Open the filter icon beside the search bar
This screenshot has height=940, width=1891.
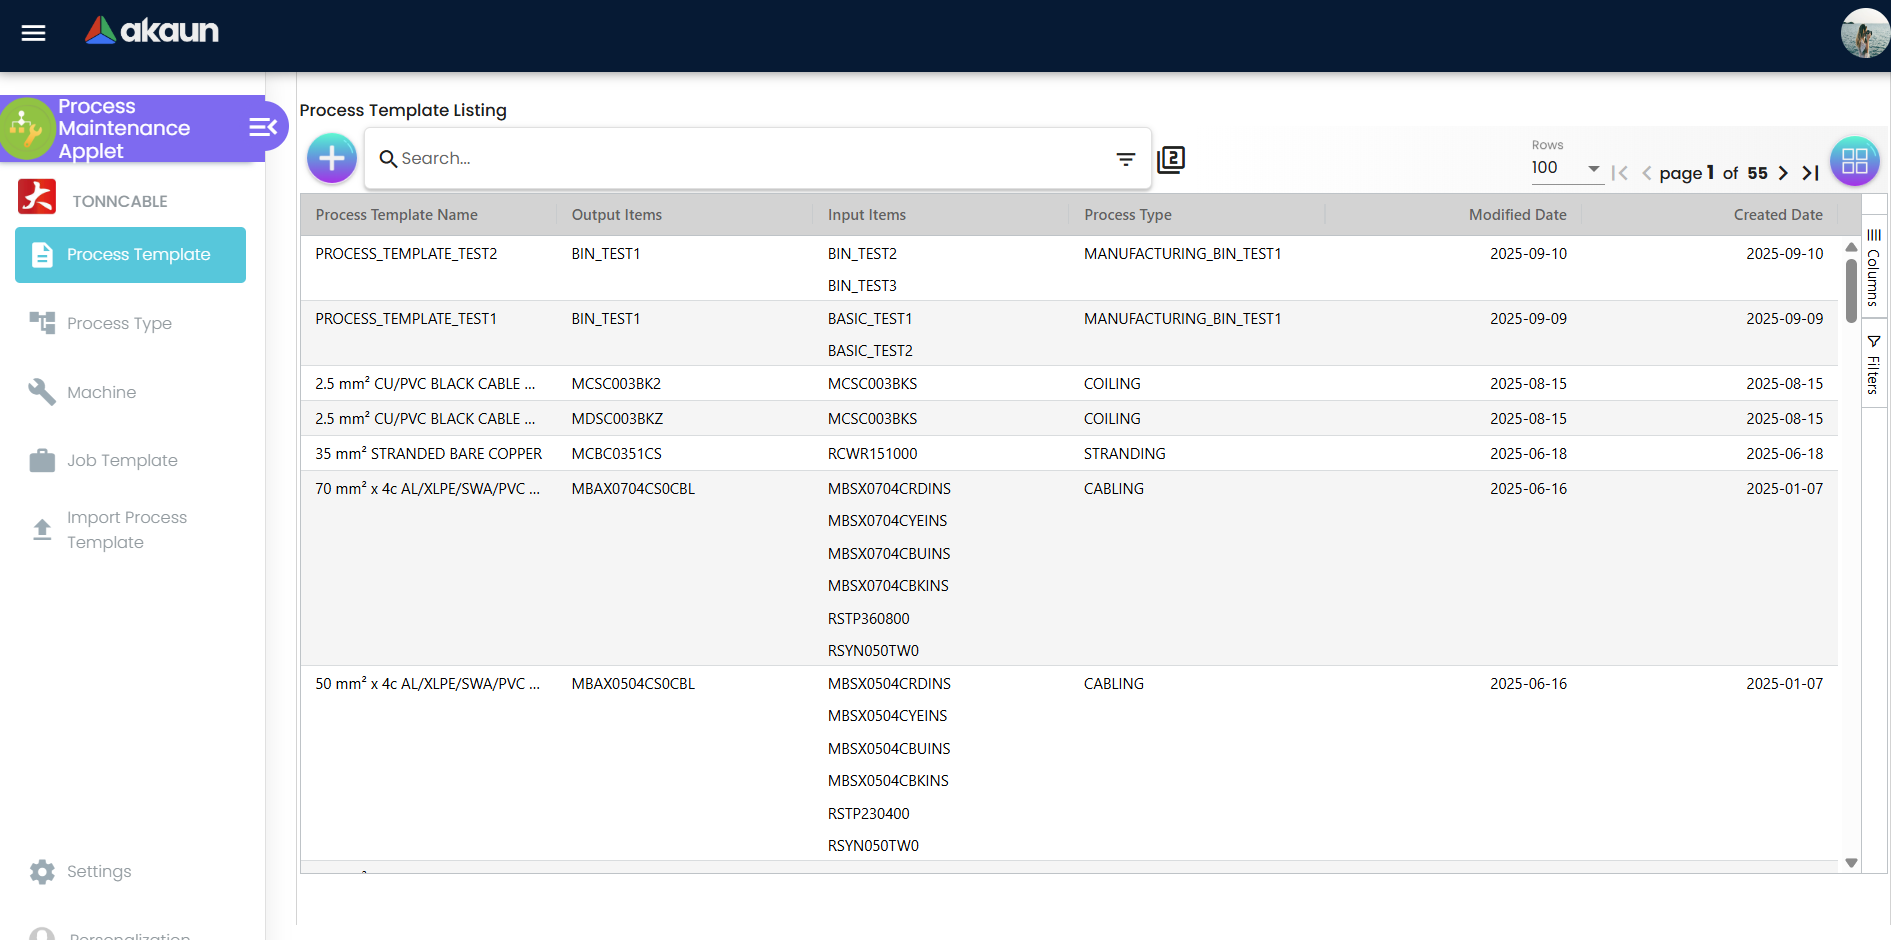(1125, 159)
